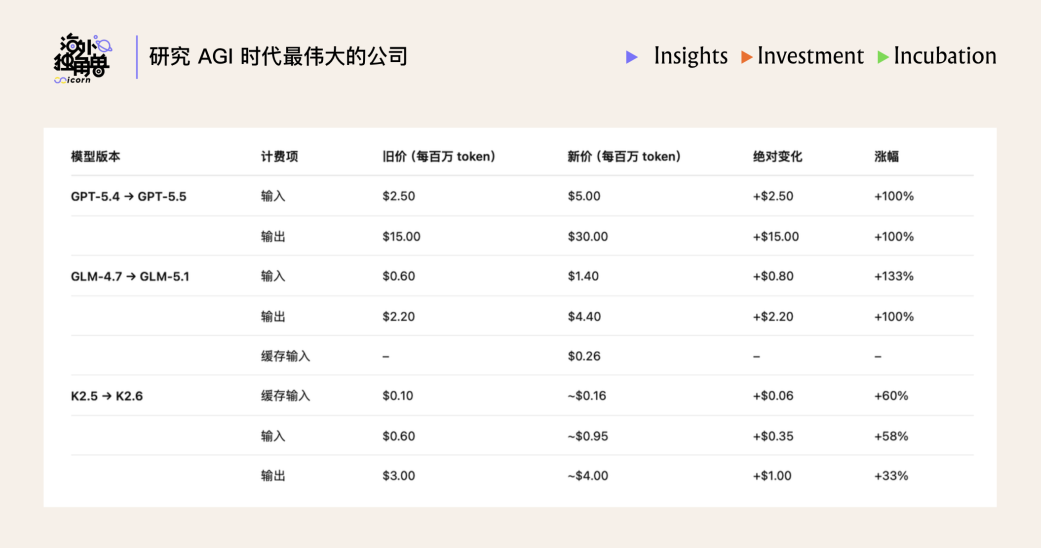Select the 绝对变化 column header
Screen dimensions: 1041x548
pos(778,157)
